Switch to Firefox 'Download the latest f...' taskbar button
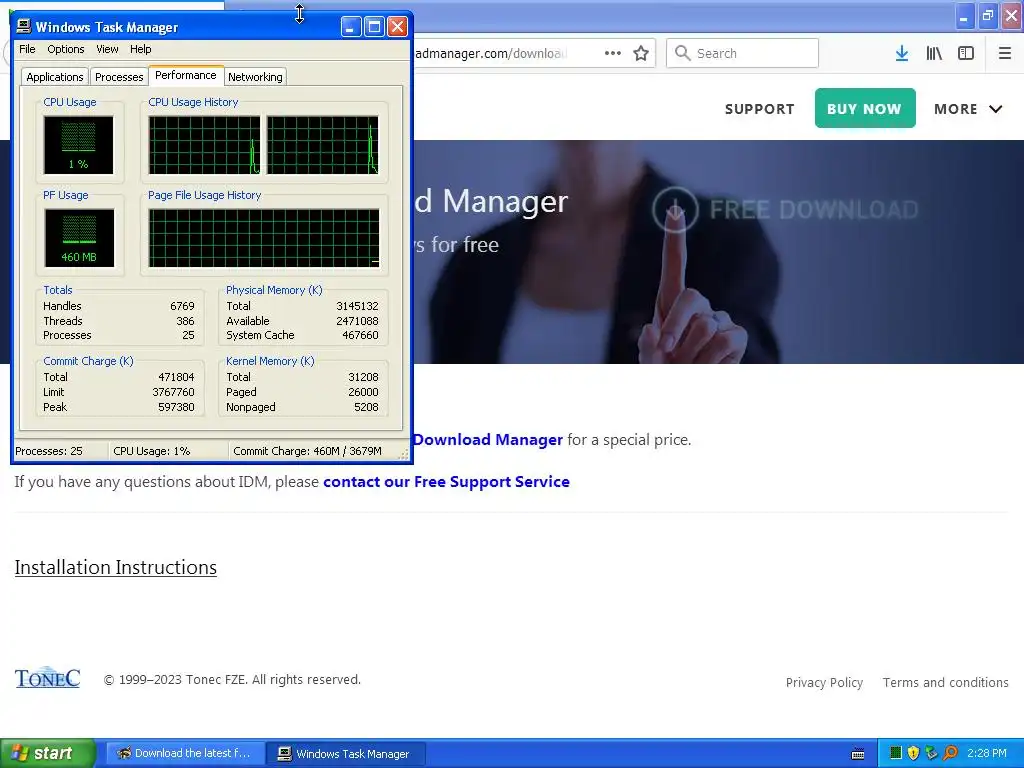Image resolution: width=1024 pixels, height=768 pixels. (185, 753)
